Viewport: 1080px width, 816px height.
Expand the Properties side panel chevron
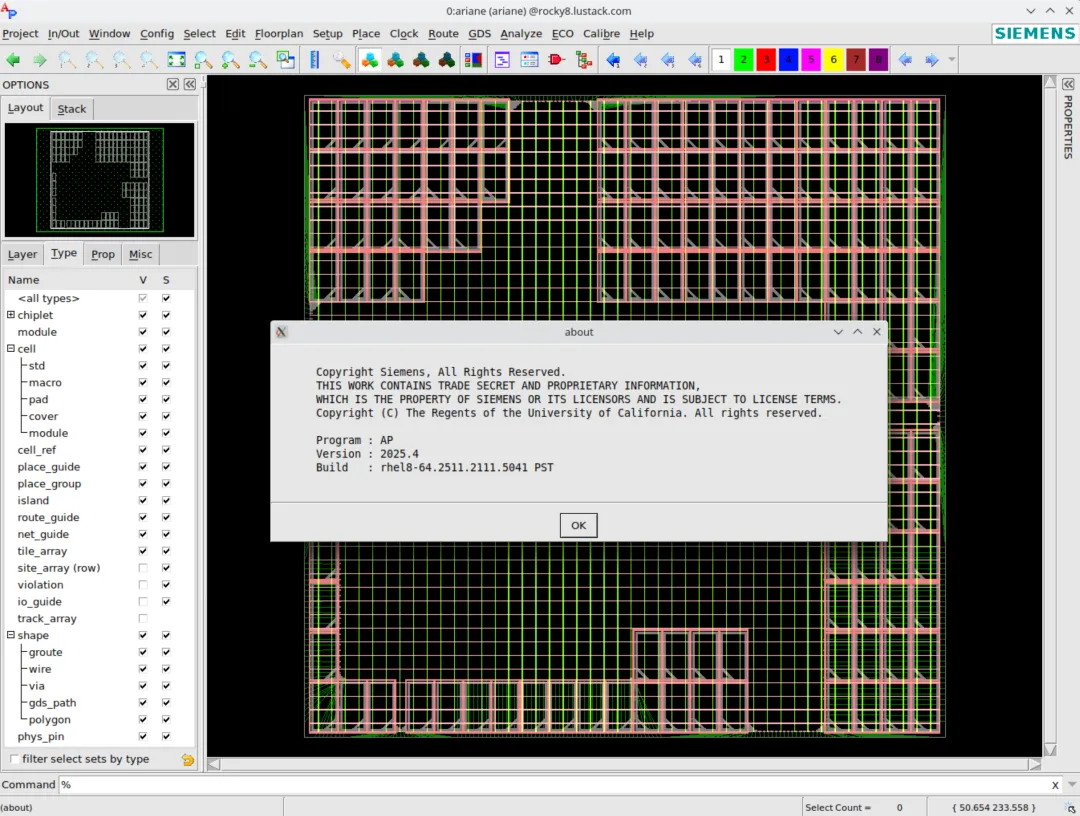(1068, 84)
